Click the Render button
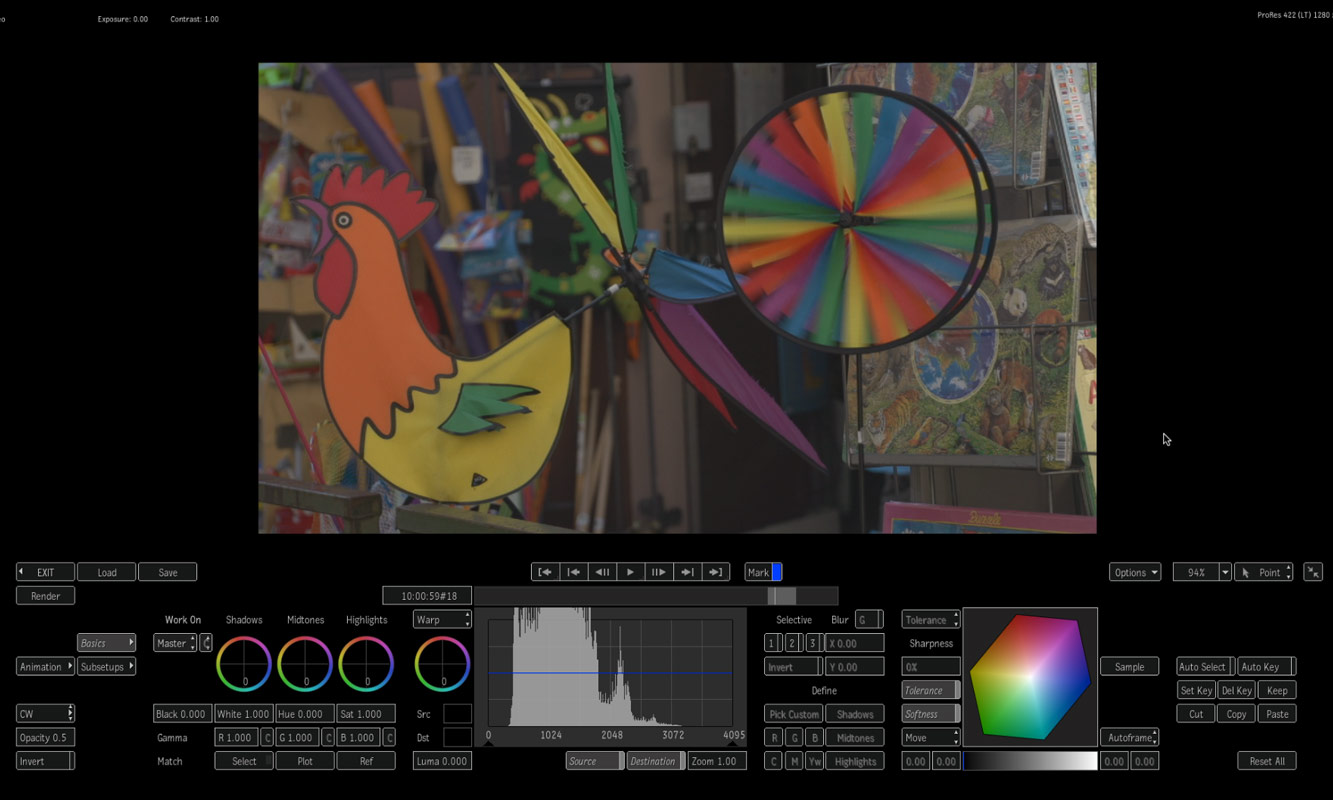This screenshot has width=1333, height=800. [x=45, y=596]
